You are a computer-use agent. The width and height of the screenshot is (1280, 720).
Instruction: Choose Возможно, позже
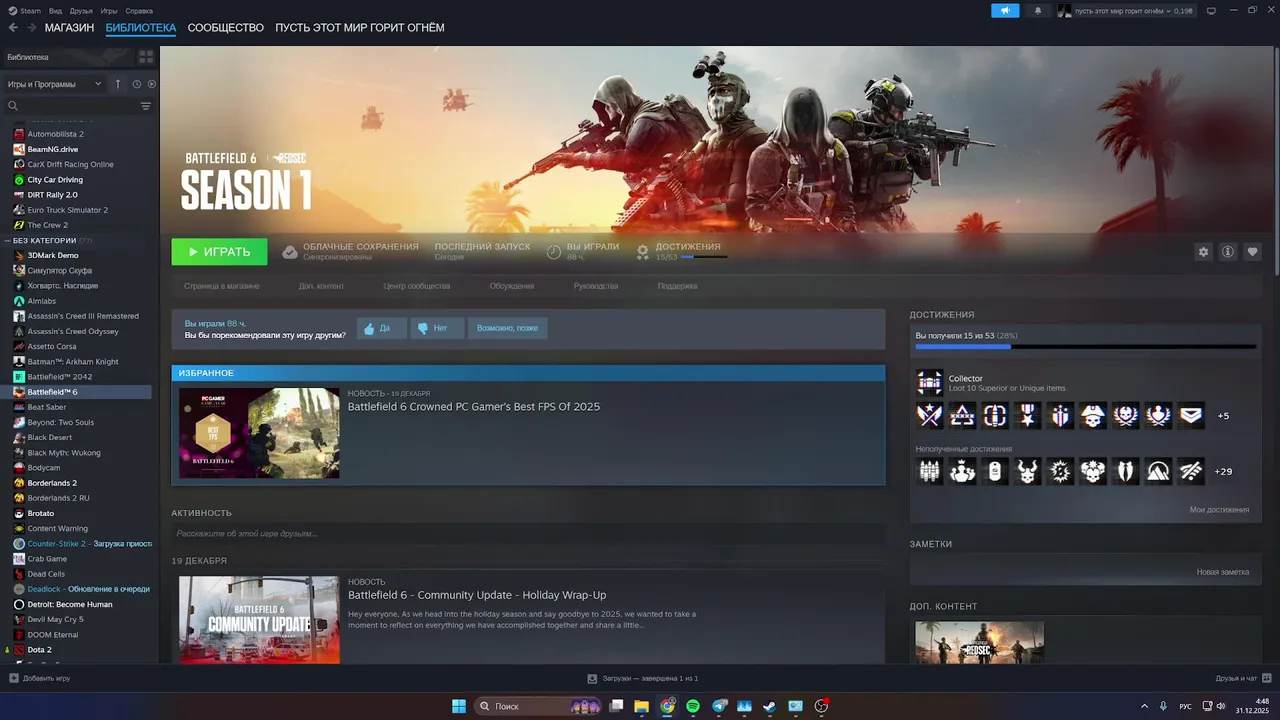pos(507,328)
